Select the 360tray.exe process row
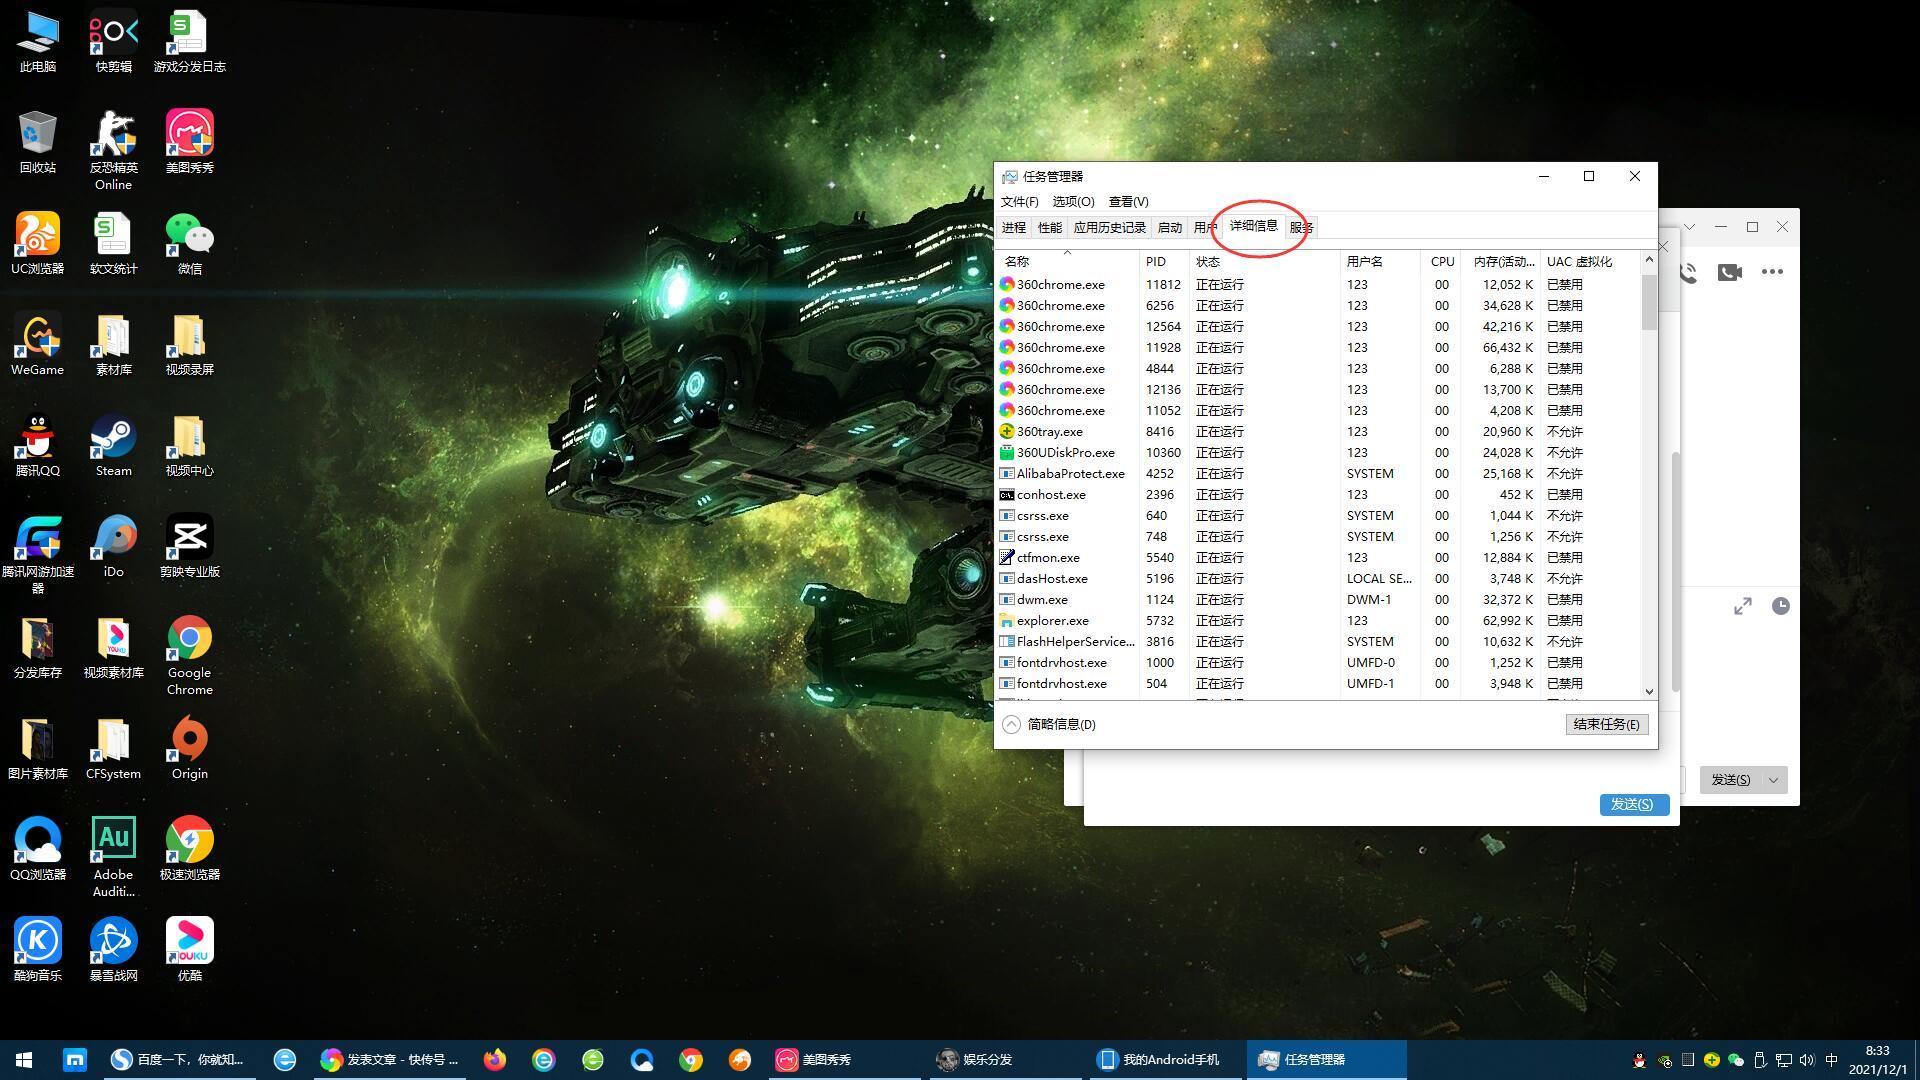 point(1318,432)
